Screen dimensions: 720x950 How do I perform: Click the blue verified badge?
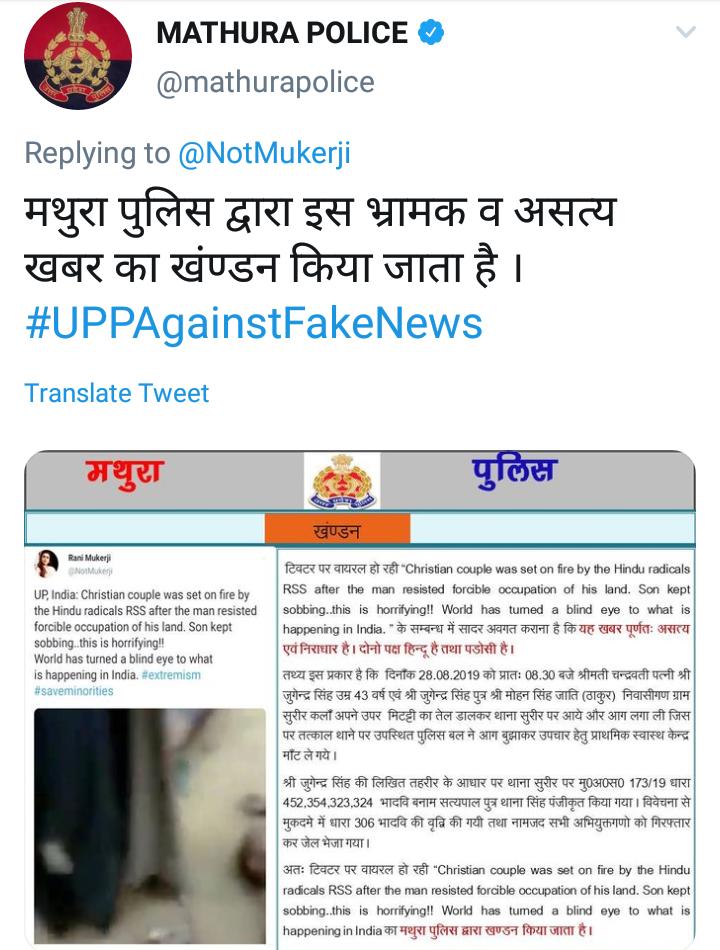point(431,33)
